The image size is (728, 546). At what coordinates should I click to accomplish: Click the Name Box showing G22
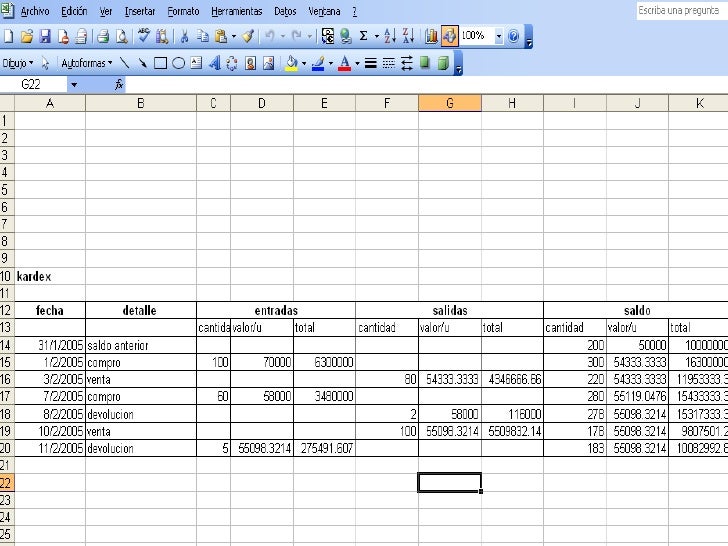pyautogui.click(x=33, y=84)
